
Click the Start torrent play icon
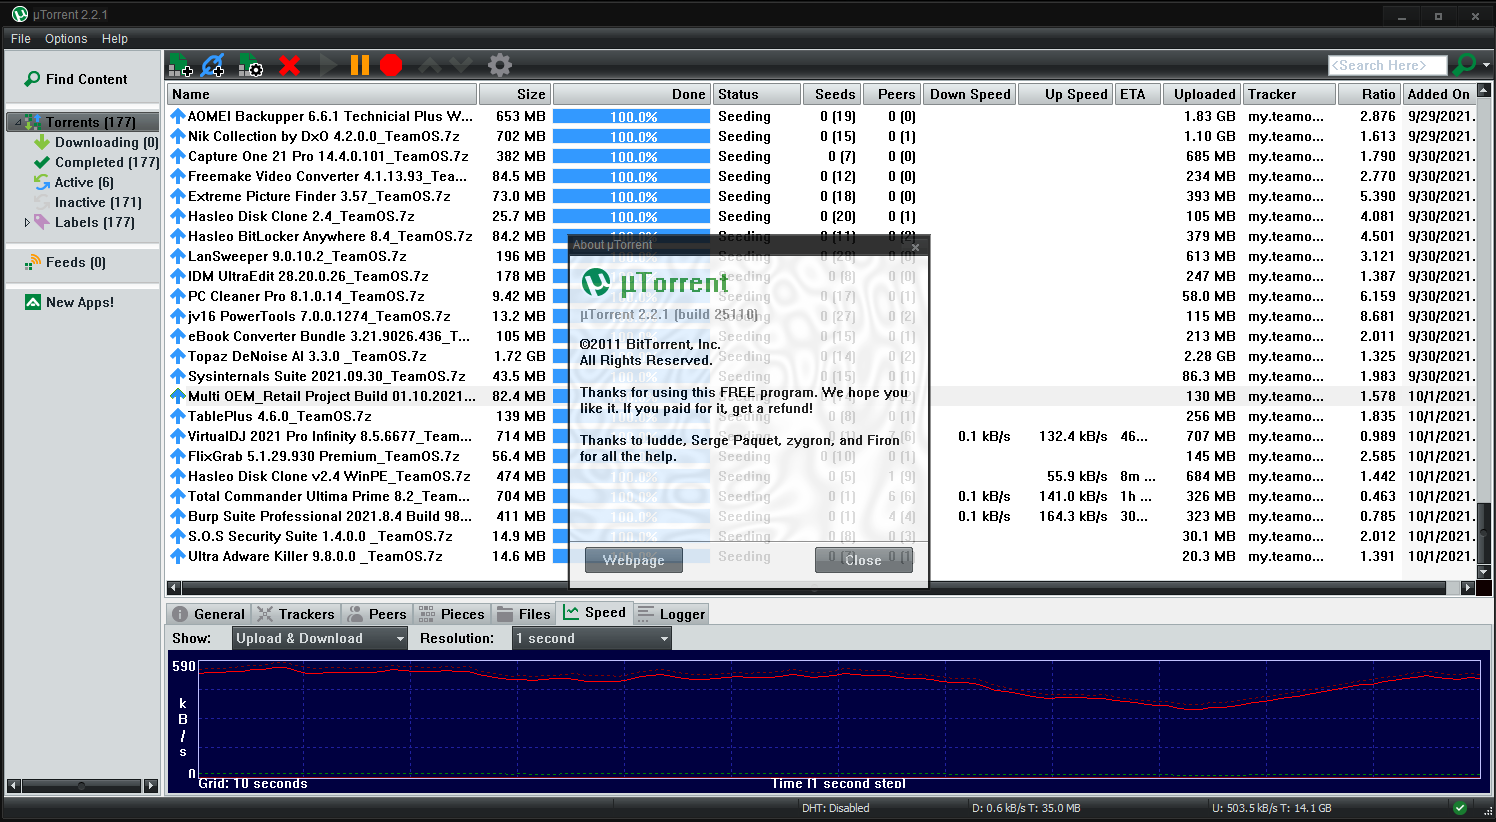(328, 66)
